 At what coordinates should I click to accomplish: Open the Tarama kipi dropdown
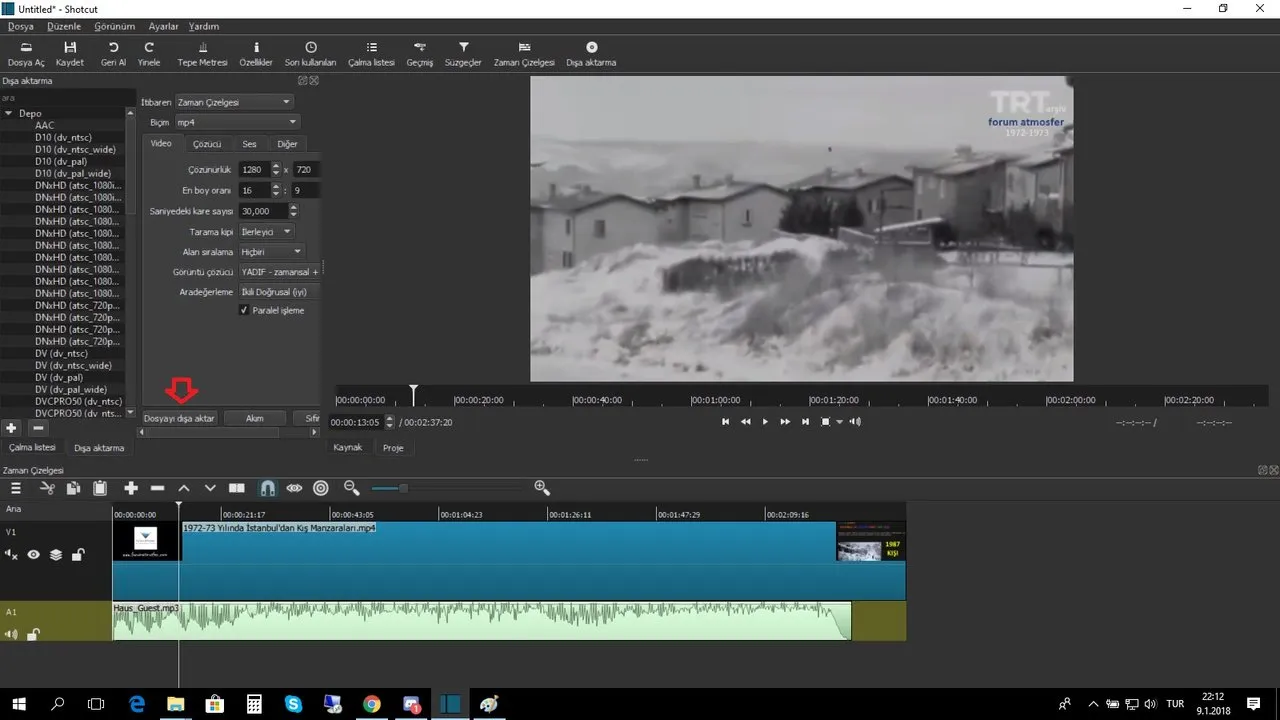267,231
